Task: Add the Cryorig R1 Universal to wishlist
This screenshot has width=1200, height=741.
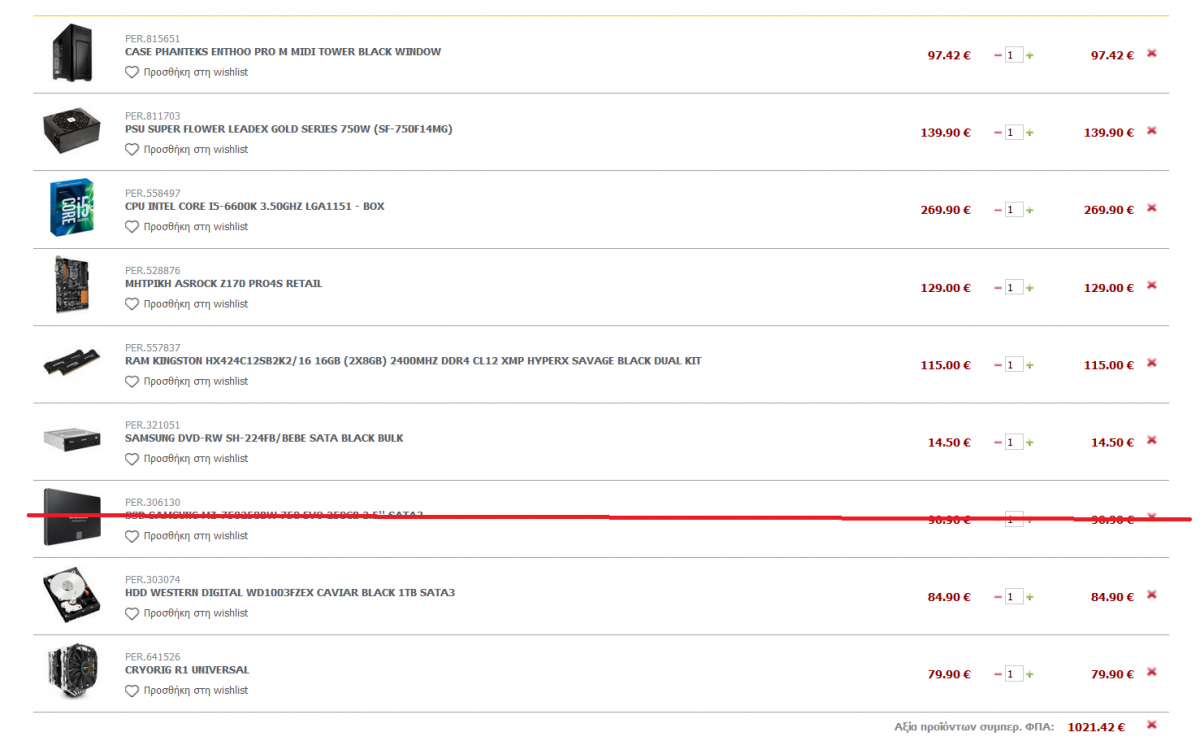Action: point(187,690)
